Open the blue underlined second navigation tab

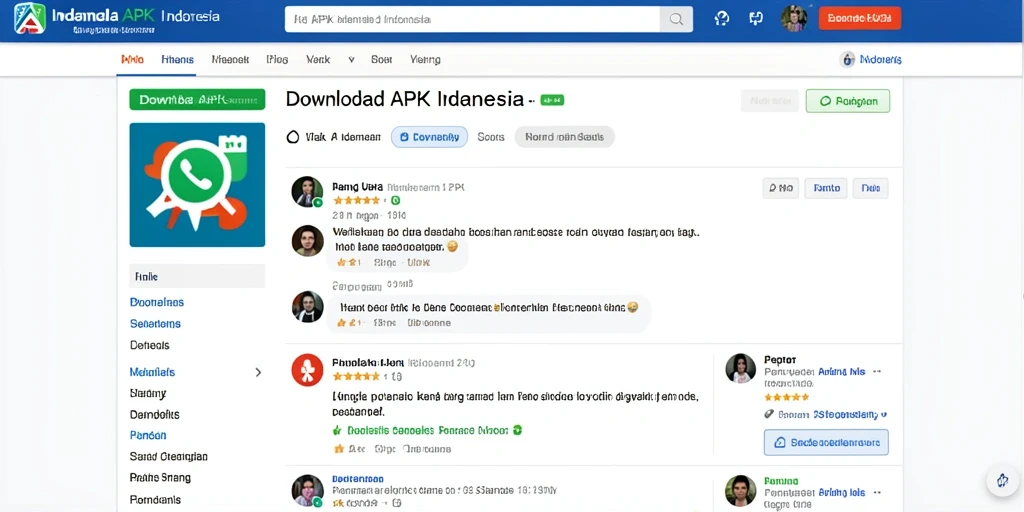[177, 59]
